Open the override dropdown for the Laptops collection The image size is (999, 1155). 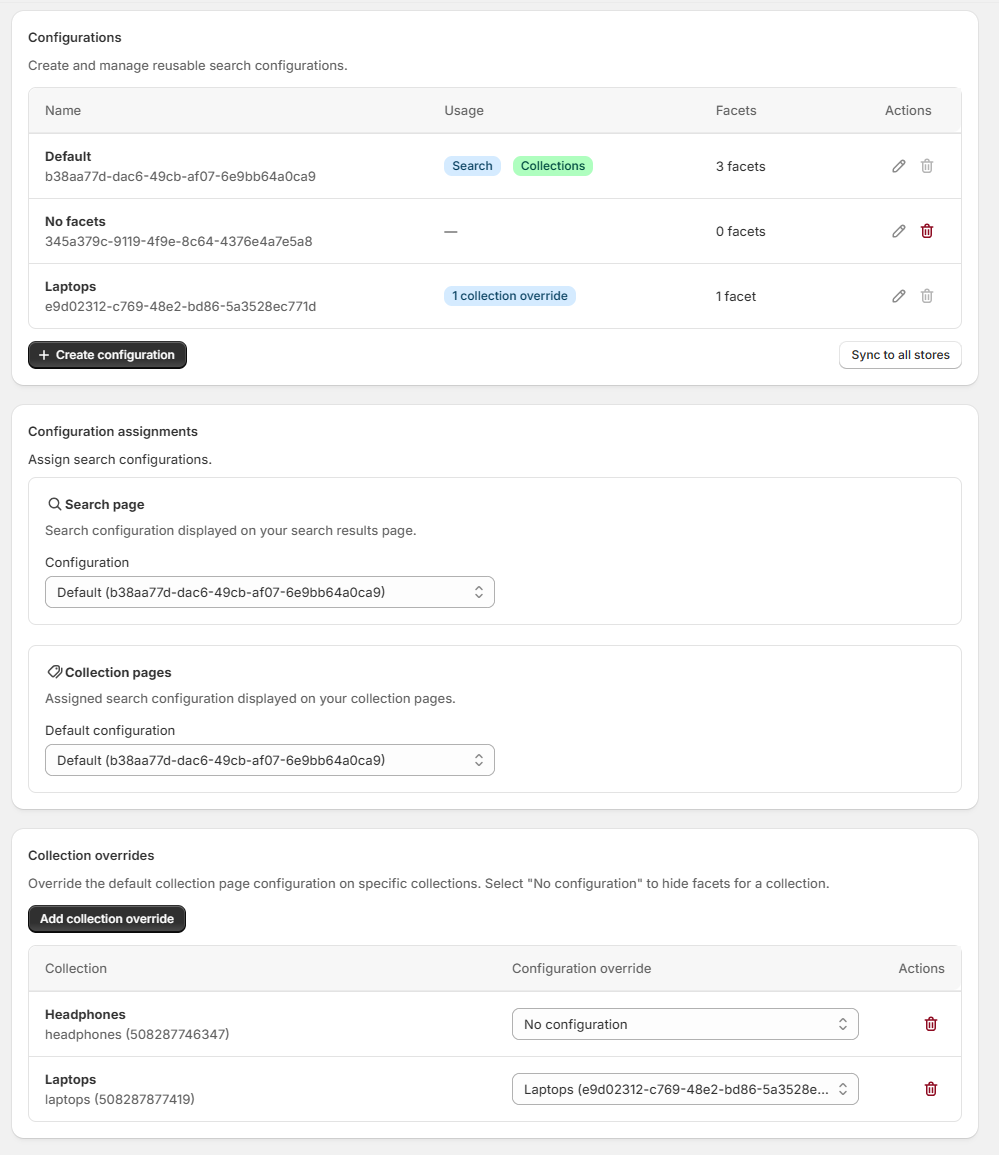(685, 1089)
